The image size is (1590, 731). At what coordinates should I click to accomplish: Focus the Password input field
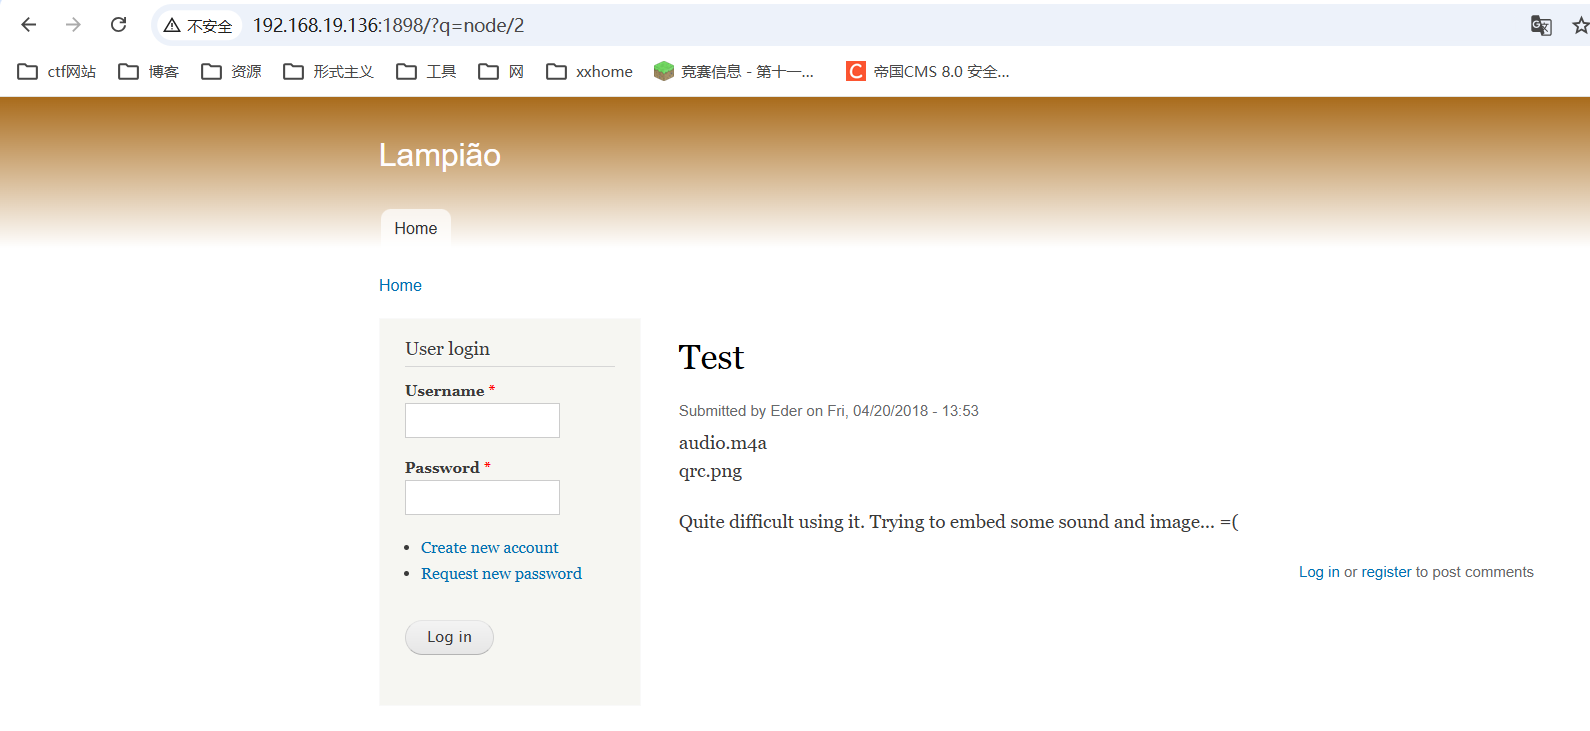pos(482,497)
